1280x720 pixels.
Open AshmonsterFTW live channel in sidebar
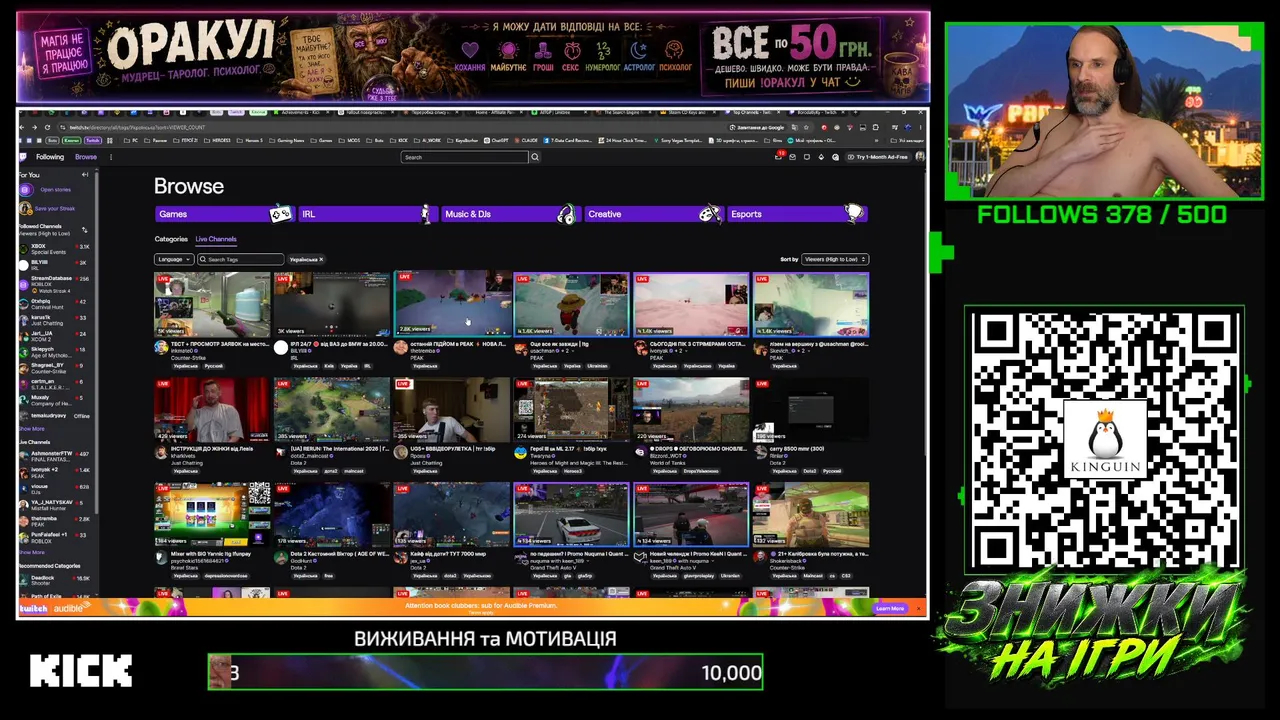55,456
